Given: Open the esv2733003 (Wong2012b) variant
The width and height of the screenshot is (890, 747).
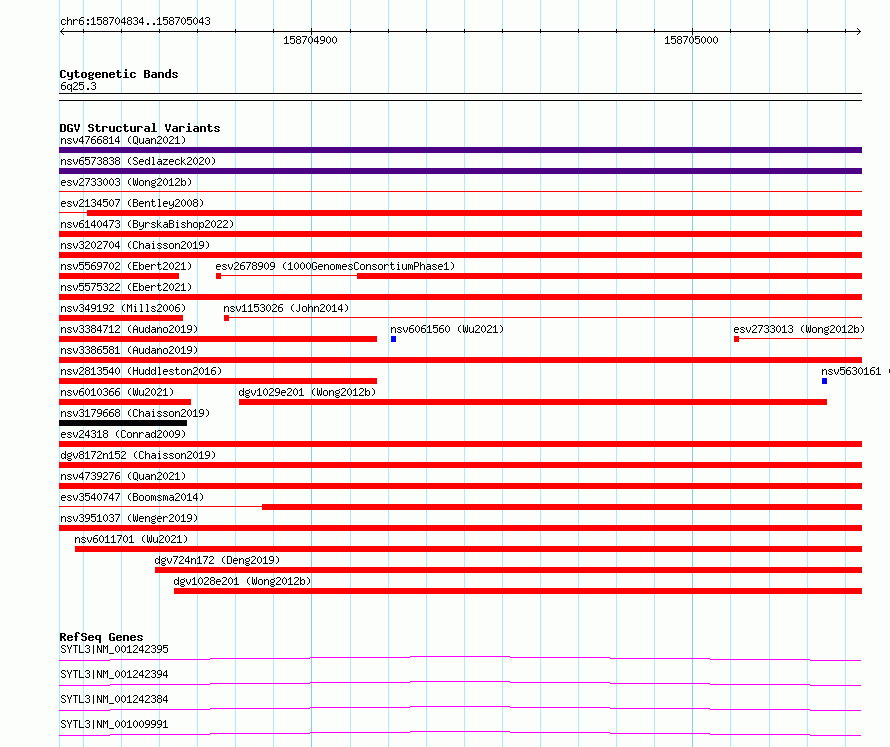Looking at the screenshot, I should (126, 182).
